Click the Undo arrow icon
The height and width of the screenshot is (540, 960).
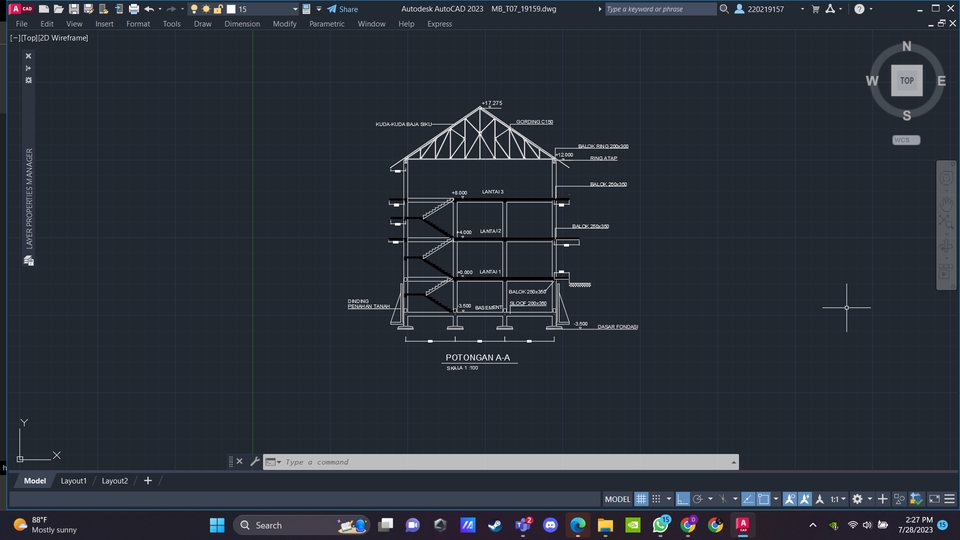click(x=149, y=9)
